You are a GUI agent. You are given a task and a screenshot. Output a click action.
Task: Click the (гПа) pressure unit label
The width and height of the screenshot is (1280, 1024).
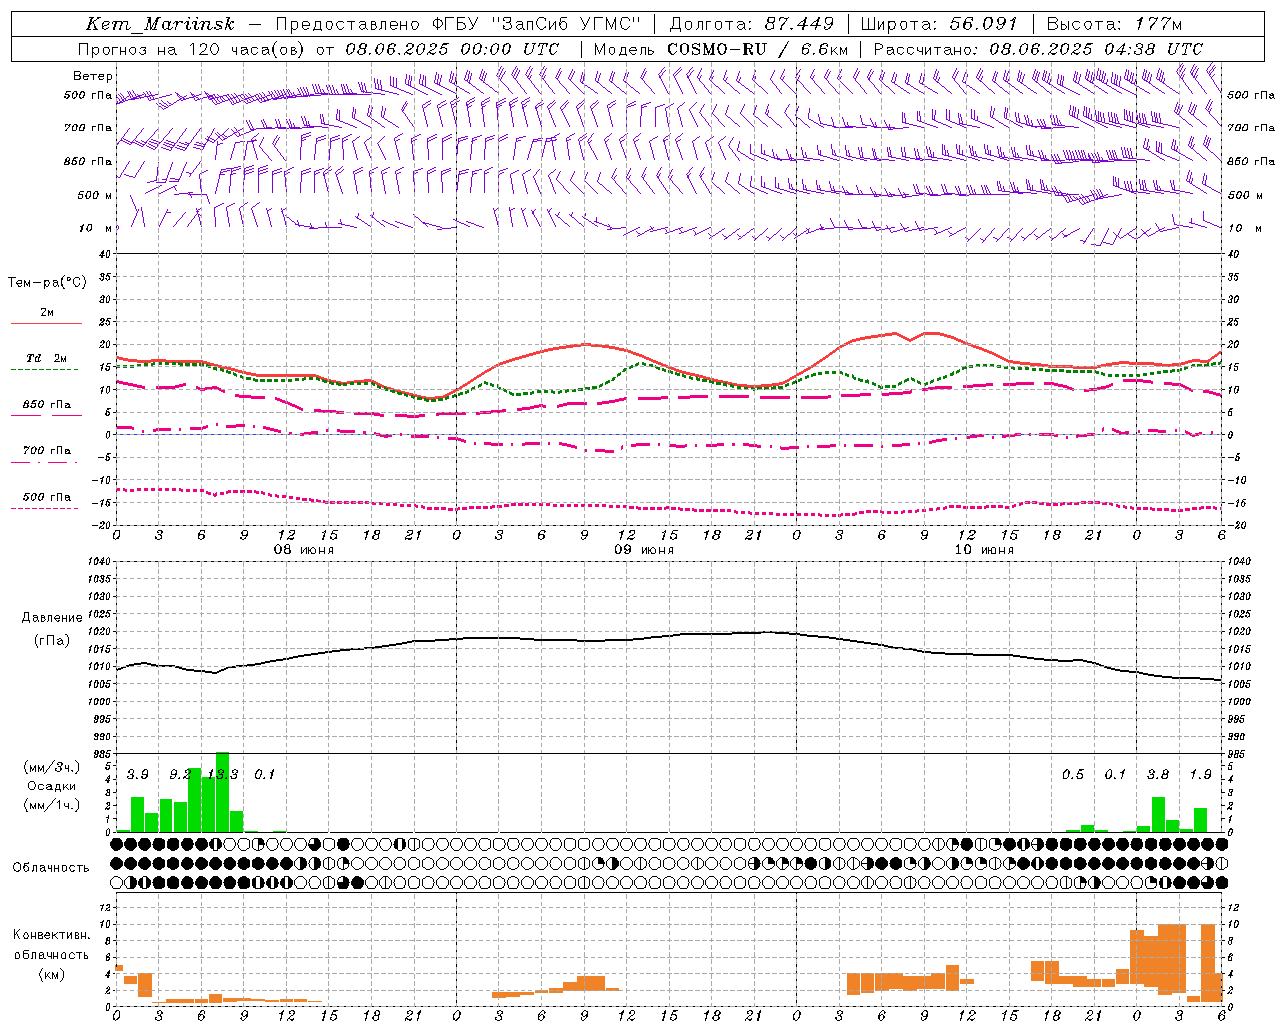[x=52, y=640]
